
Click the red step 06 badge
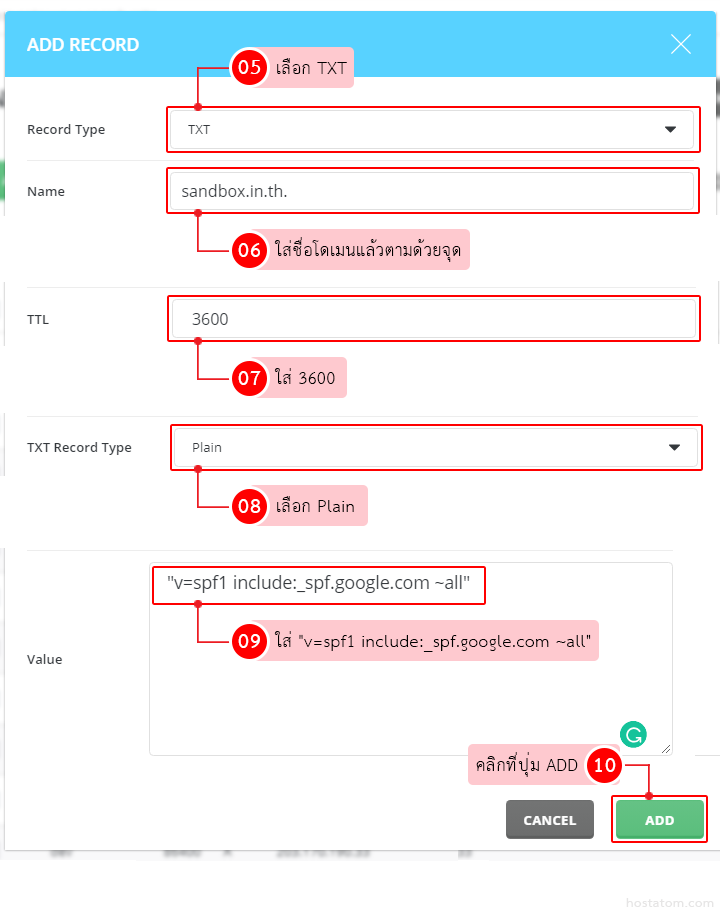coord(248,250)
